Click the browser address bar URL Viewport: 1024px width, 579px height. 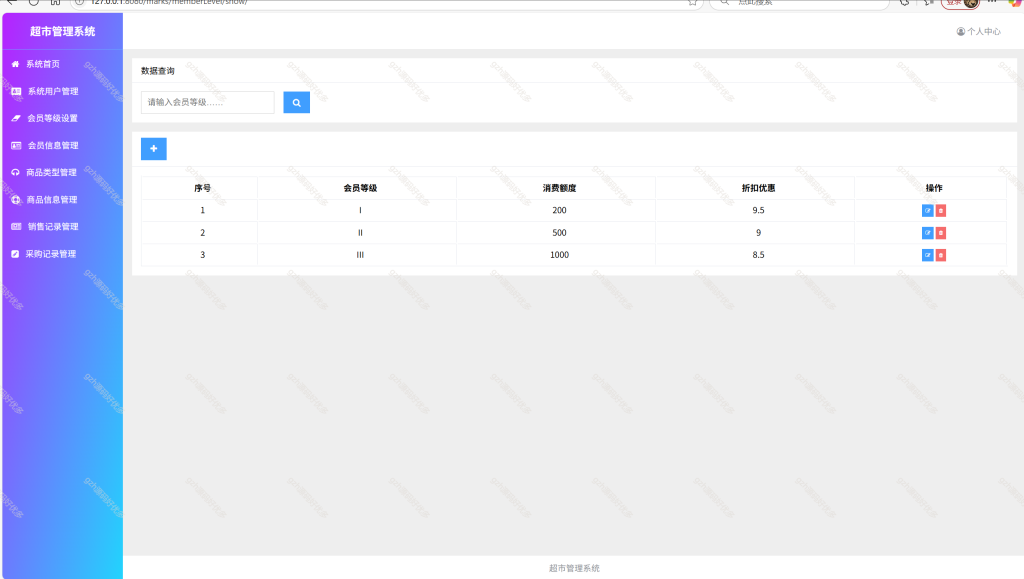pos(169,3)
